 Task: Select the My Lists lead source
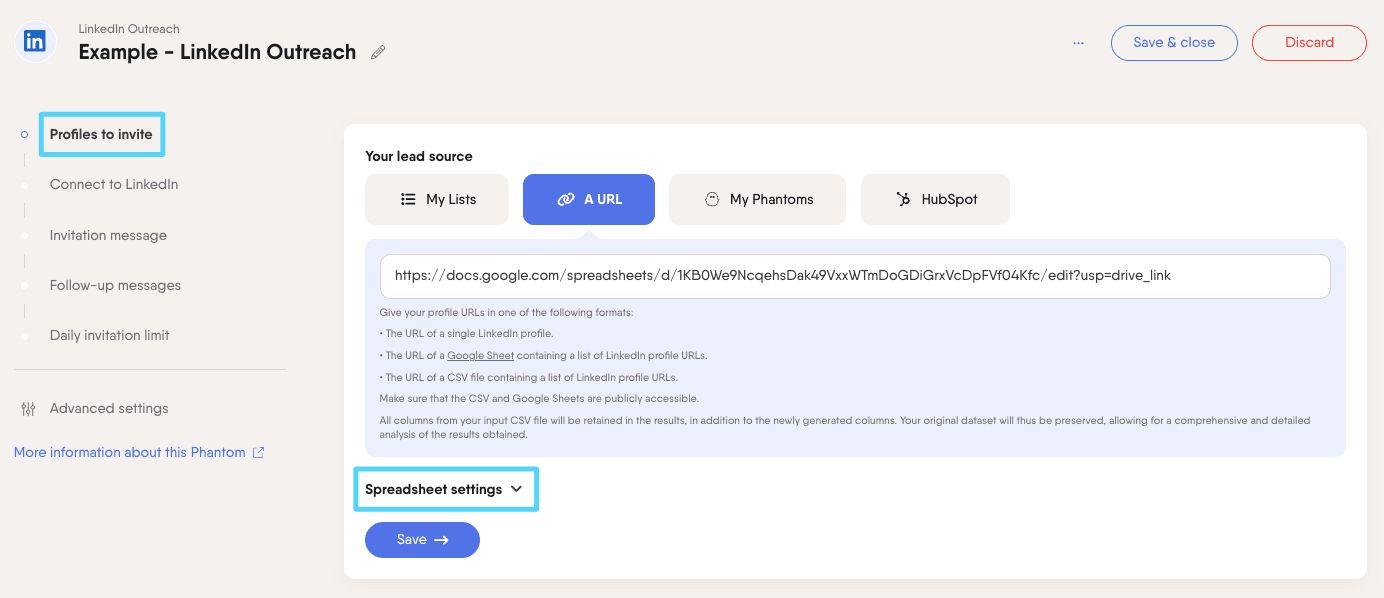tap(437, 199)
